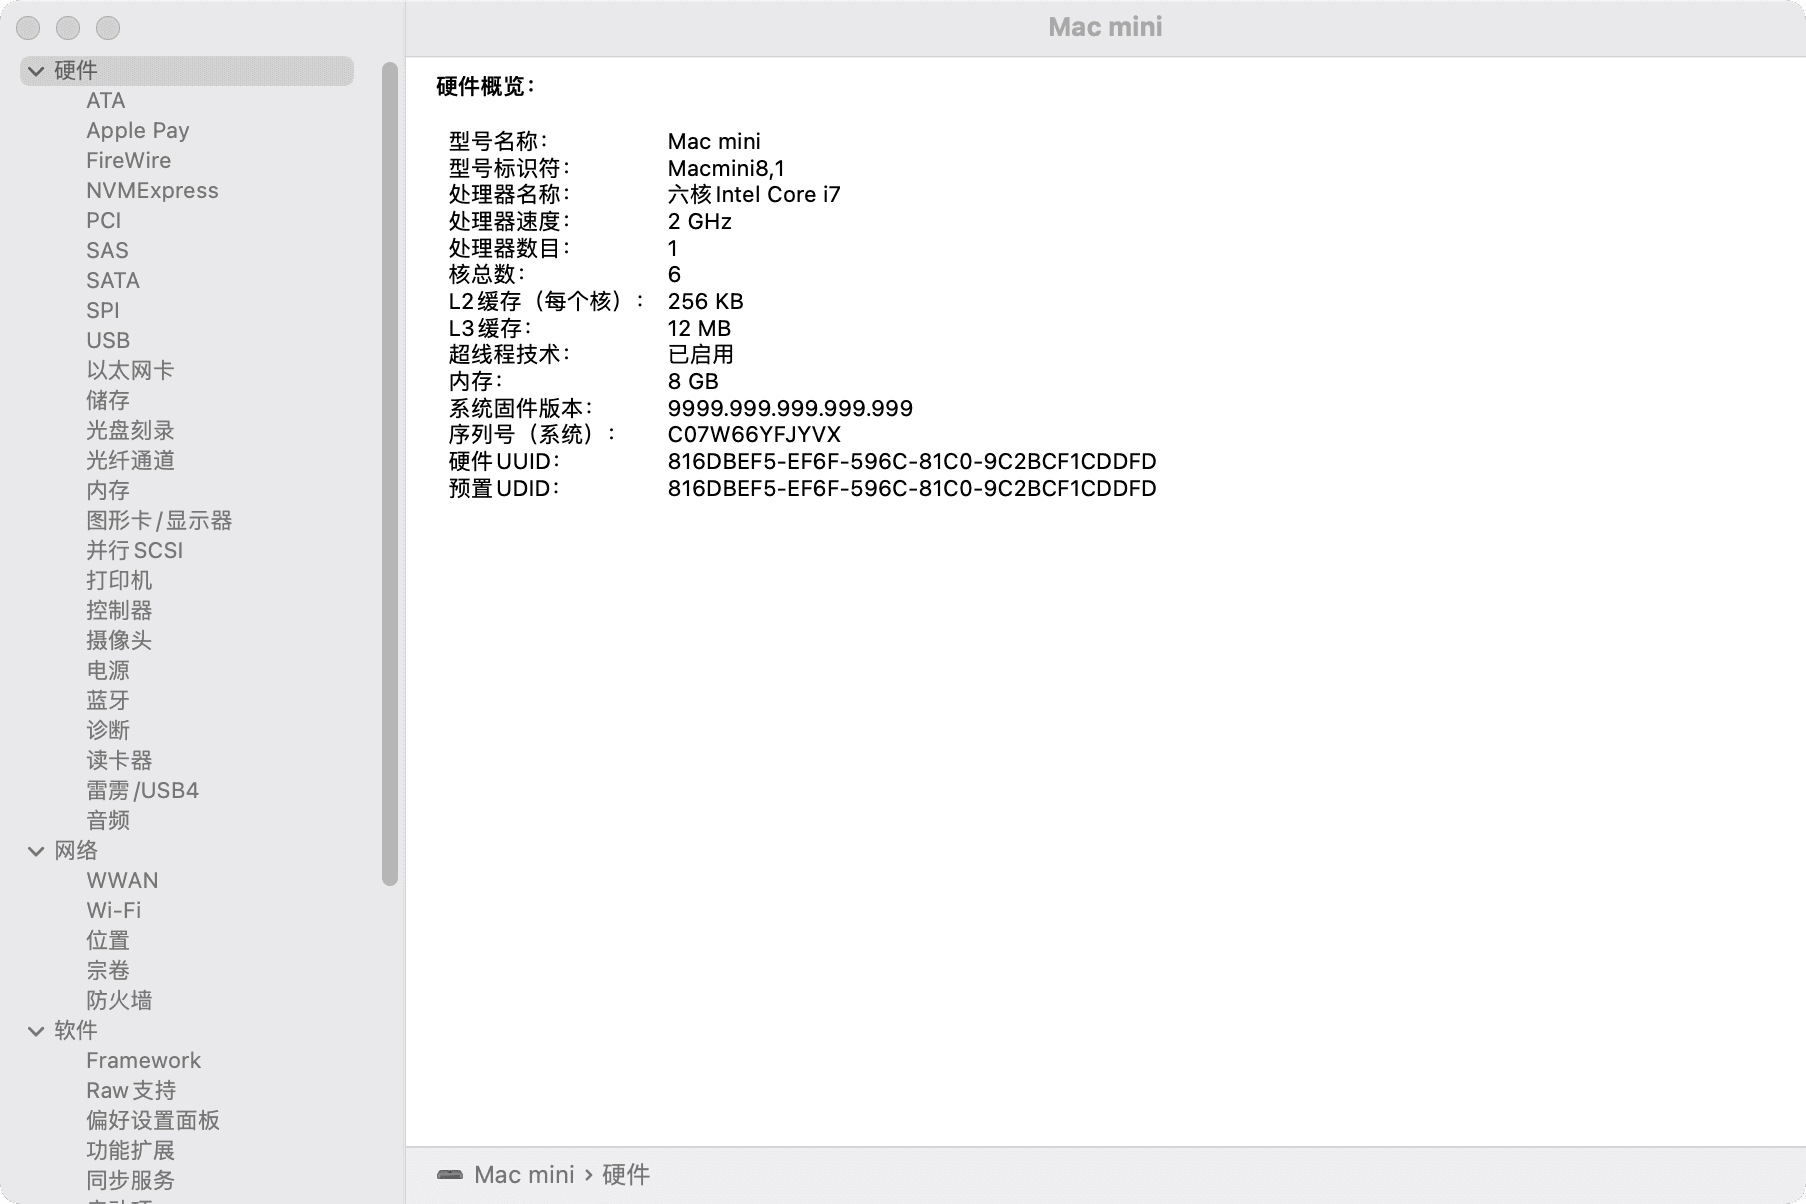Click the 硬件概览 heading

pos(486,87)
